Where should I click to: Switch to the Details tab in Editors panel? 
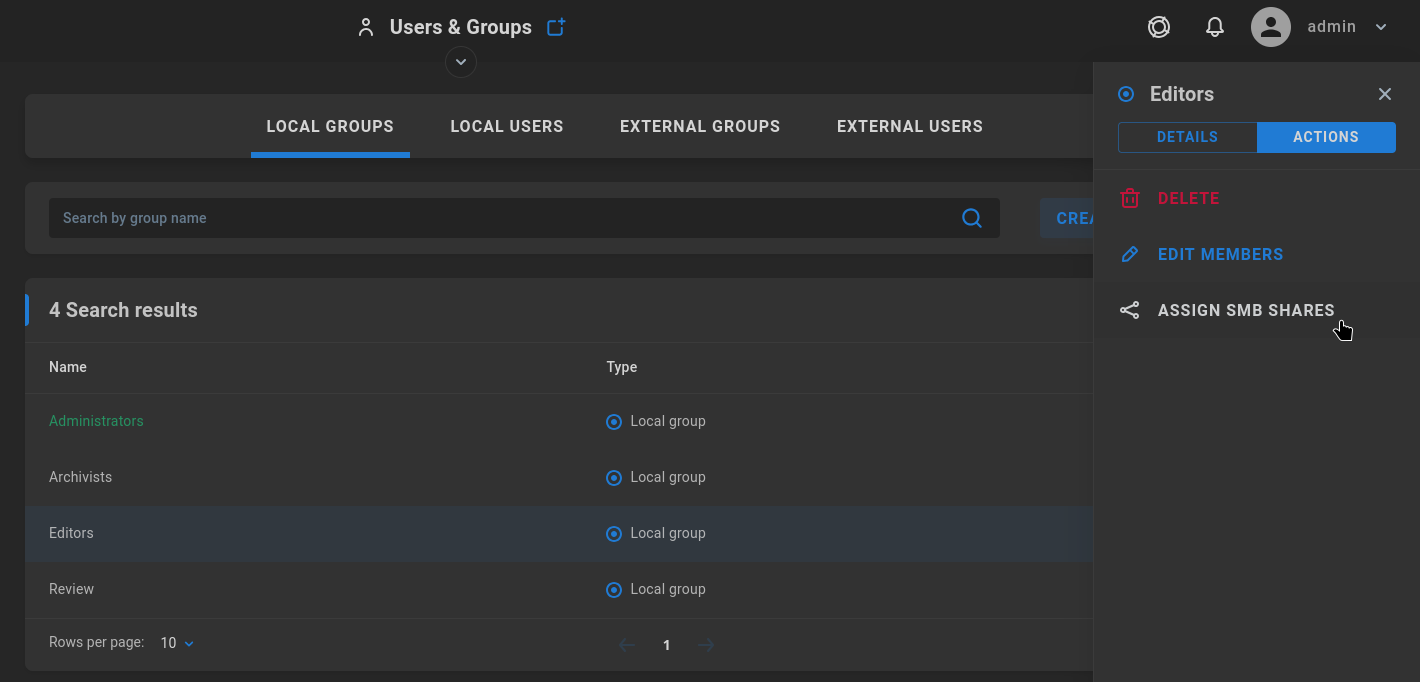pyautogui.click(x=1187, y=137)
